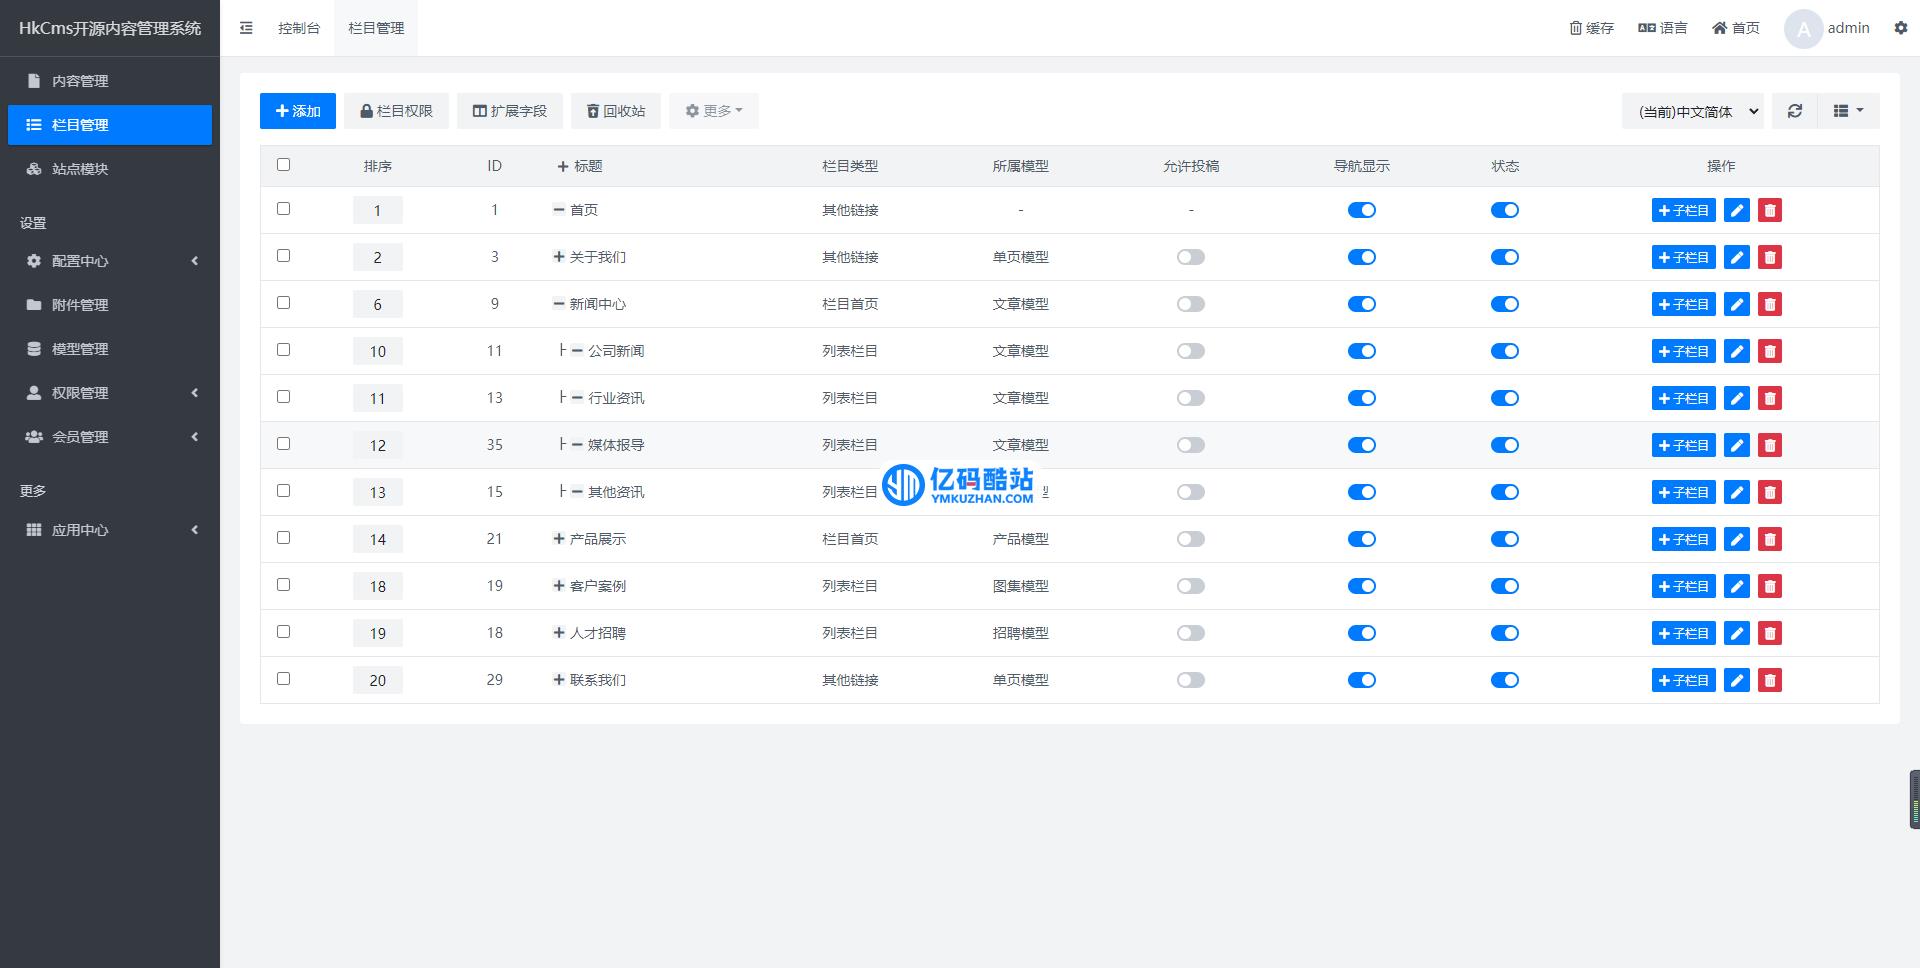Viewport: 1920px width, 968px height.
Task: Open 站点模块 in the sidebar
Action: (x=110, y=169)
